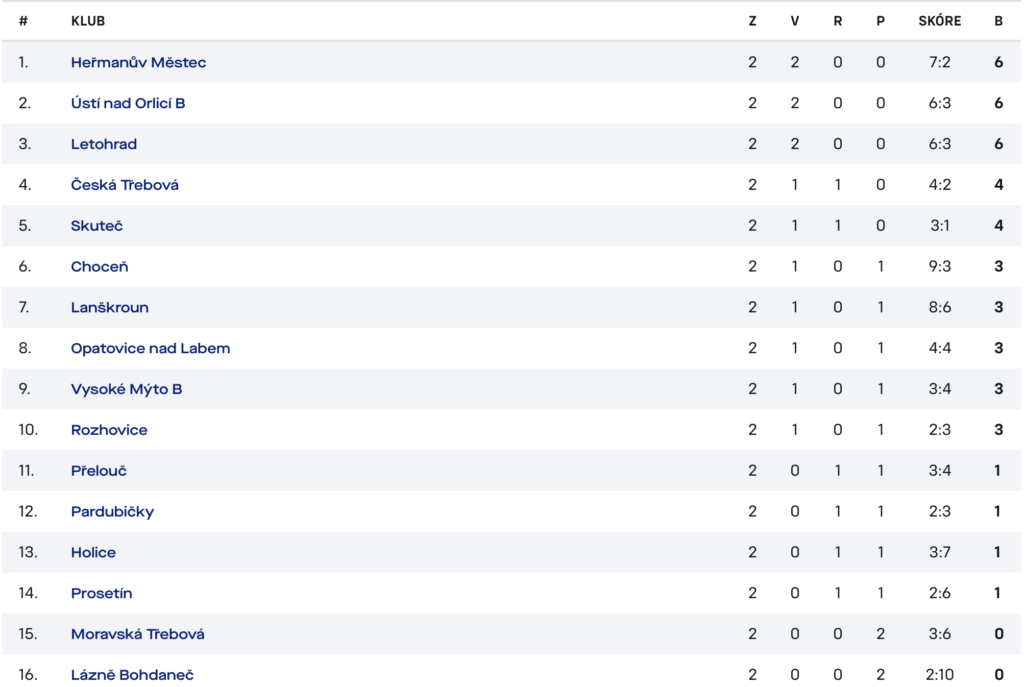Open the Ústí nad Orlicí B club page
Viewport: 1024px width, 687px height.
click(128, 103)
